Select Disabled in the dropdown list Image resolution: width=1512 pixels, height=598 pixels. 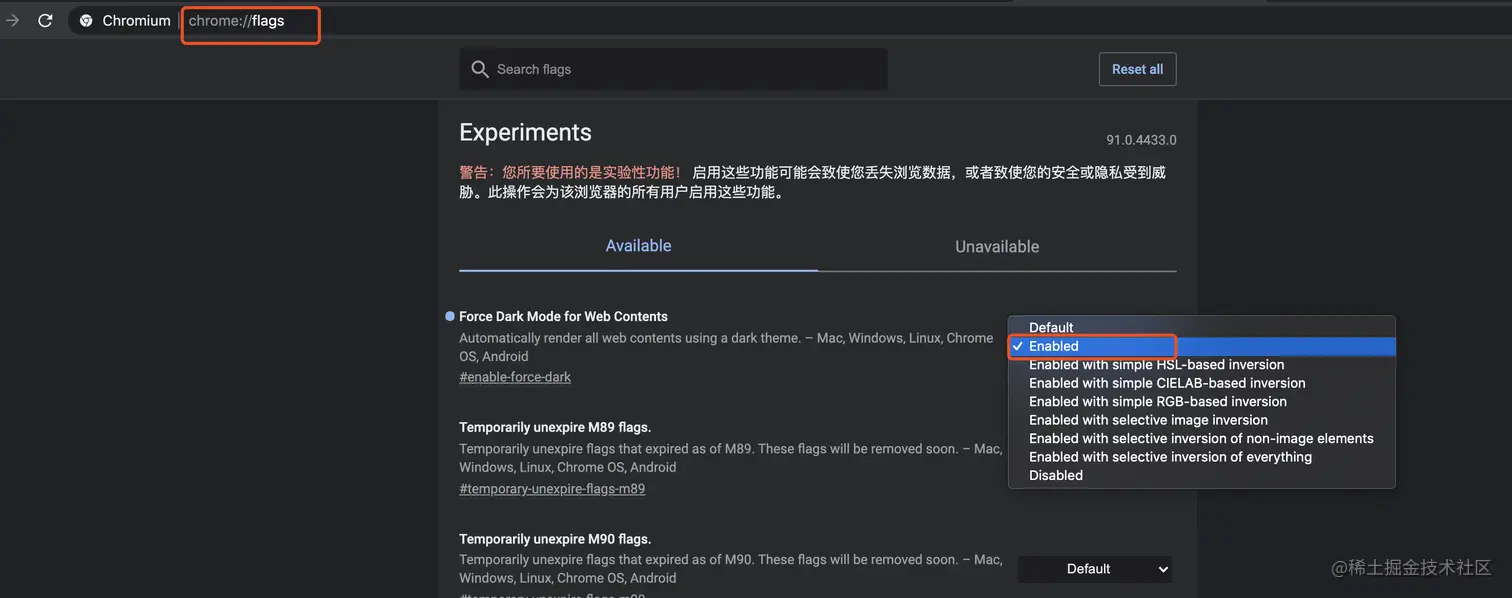(x=1056, y=475)
